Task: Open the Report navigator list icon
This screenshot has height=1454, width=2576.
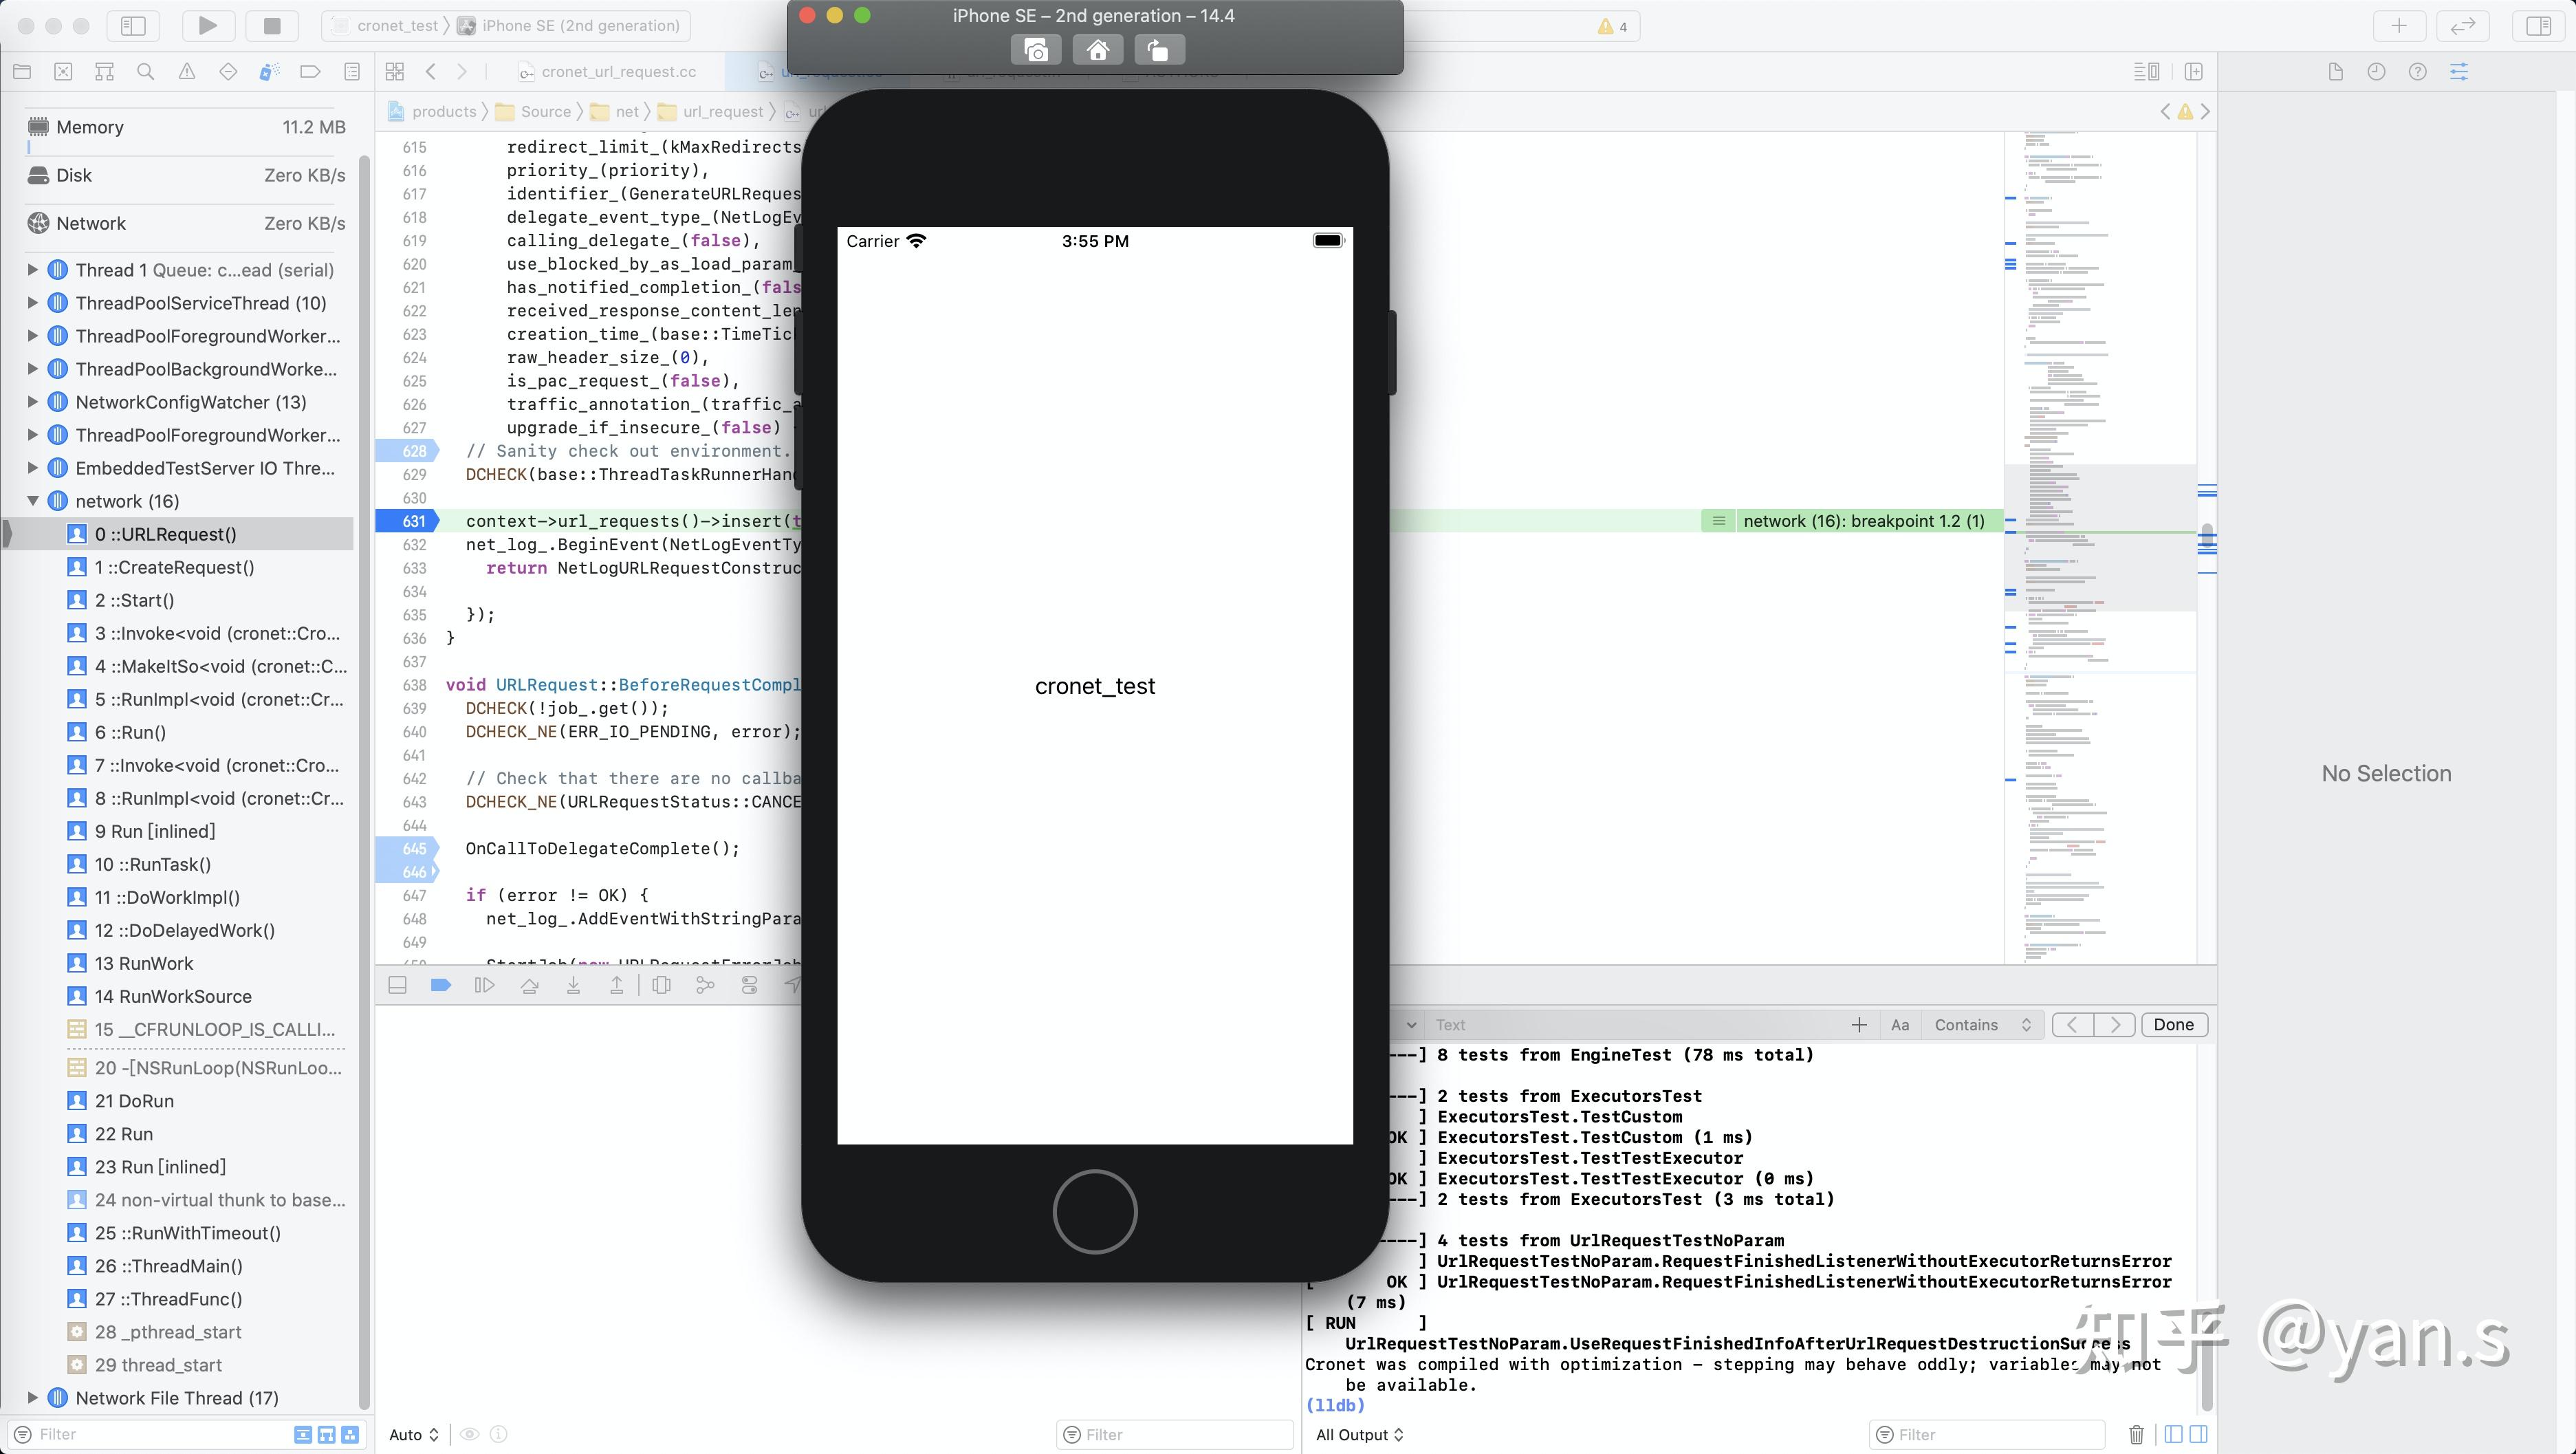Action: pos(352,71)
